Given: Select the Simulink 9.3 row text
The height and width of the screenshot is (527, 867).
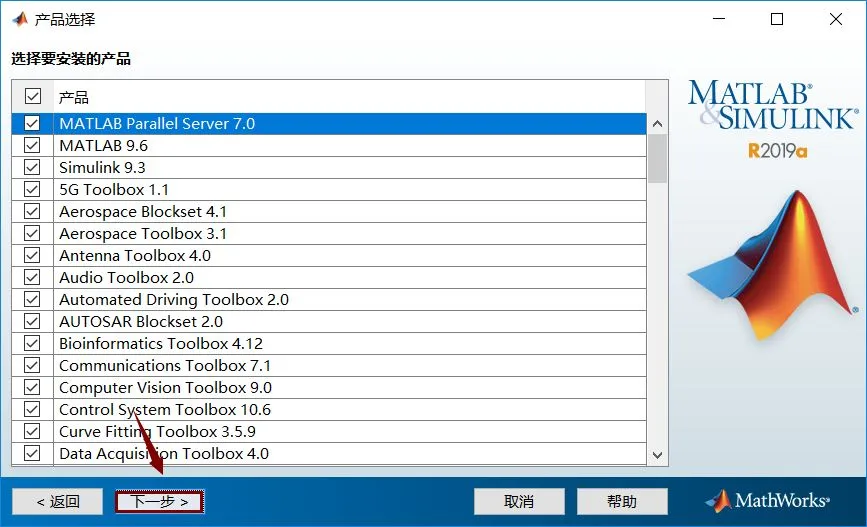Looking at the screenshot, I should click(102, 167).
